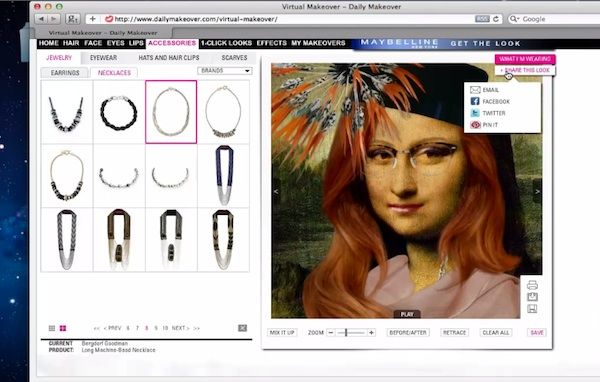Click the Virtual Makeover browser tab
Image resolution: width=600 pixels, height=382 pixels.
point(103,33)
